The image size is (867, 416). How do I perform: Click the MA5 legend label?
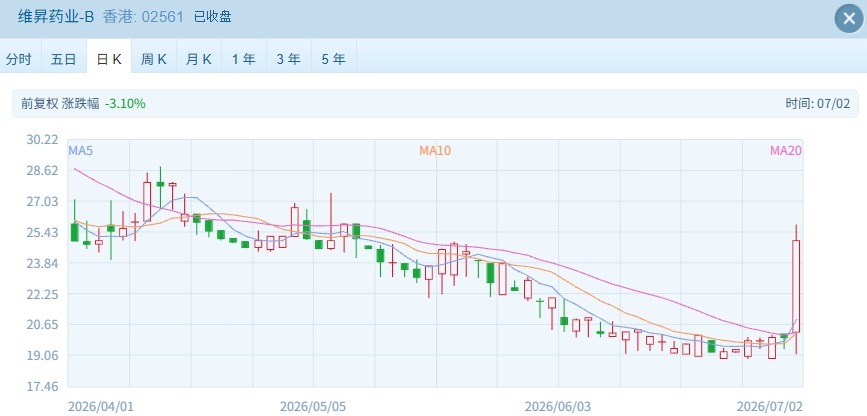80,150
